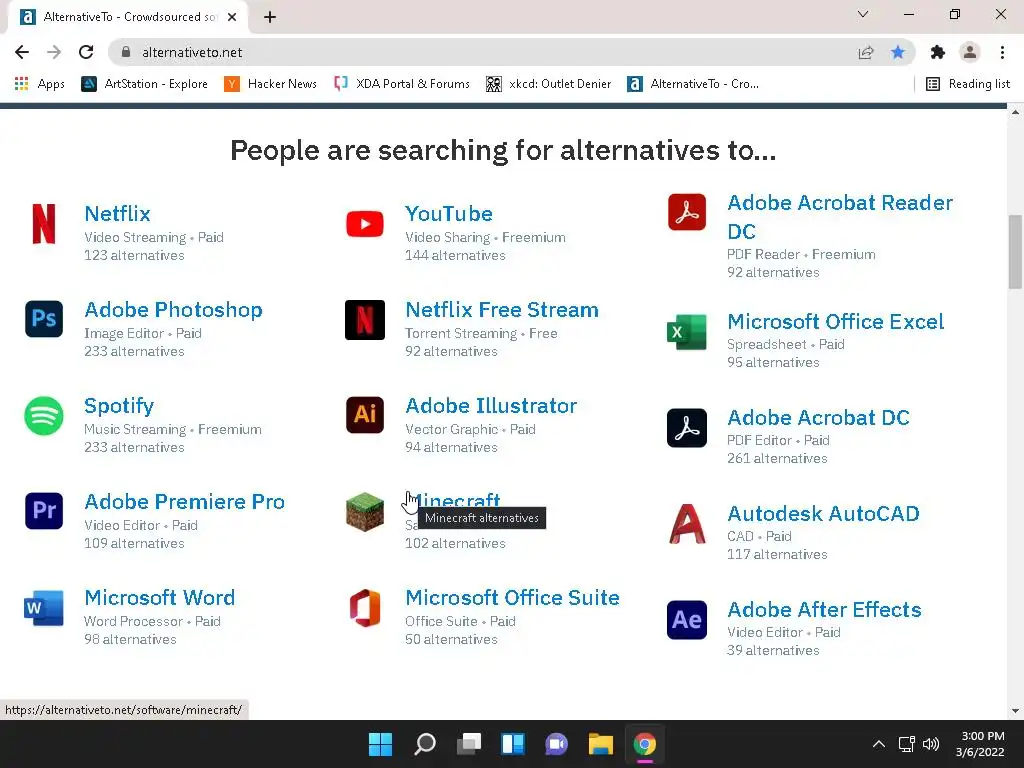
Task: Open Apps bookmarks shortcut
Action: pyautogui.click(x=39, y=84)
